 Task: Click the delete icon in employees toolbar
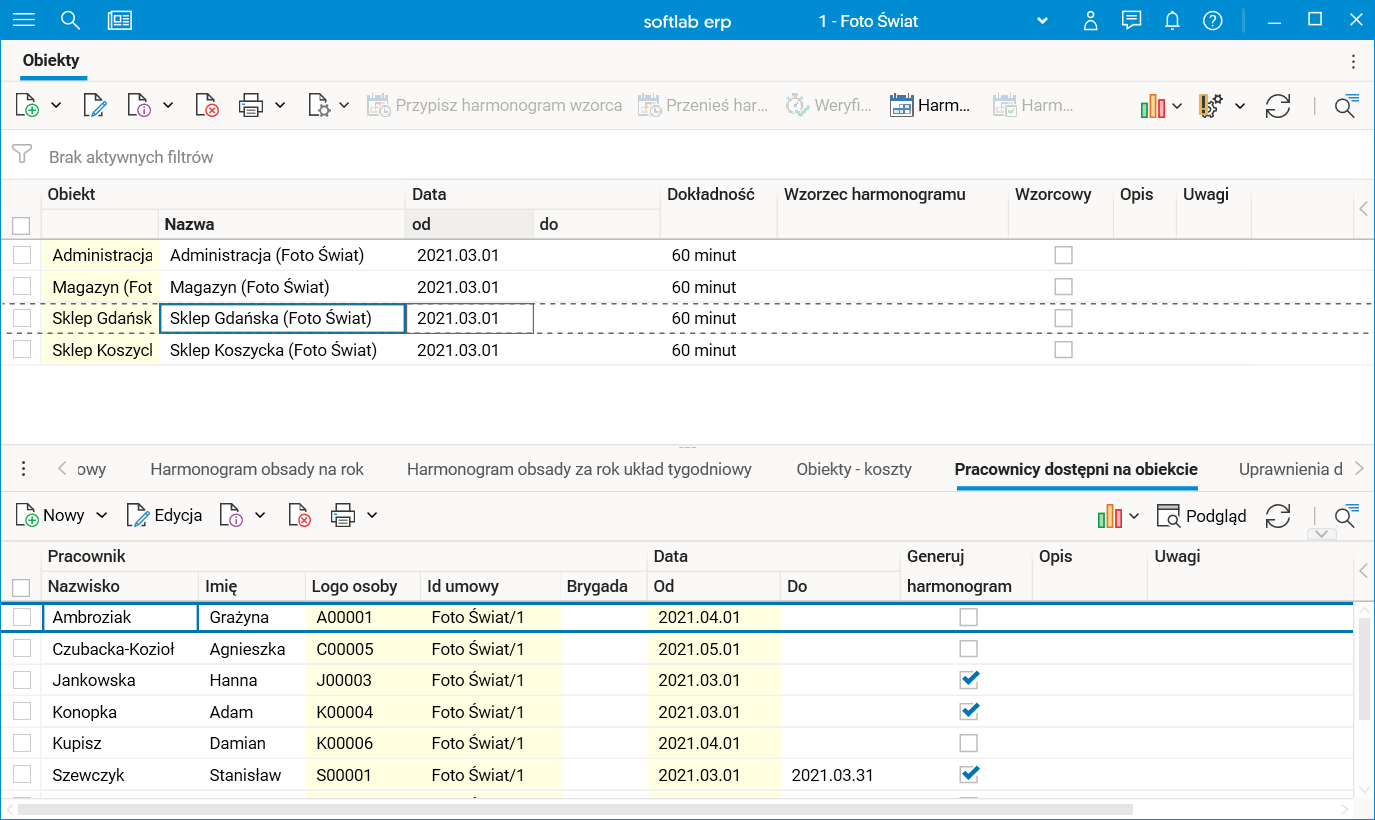[x=299, y=516]
